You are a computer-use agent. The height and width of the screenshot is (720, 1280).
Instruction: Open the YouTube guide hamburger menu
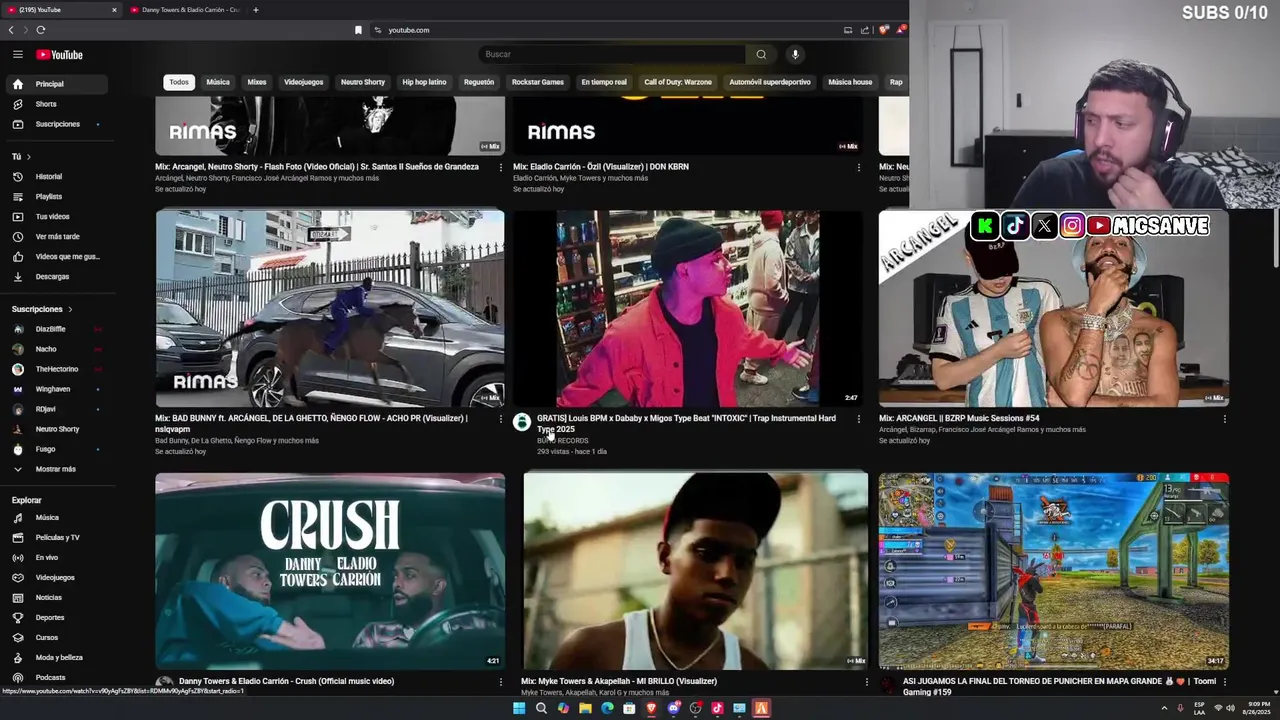coord(18,54)
